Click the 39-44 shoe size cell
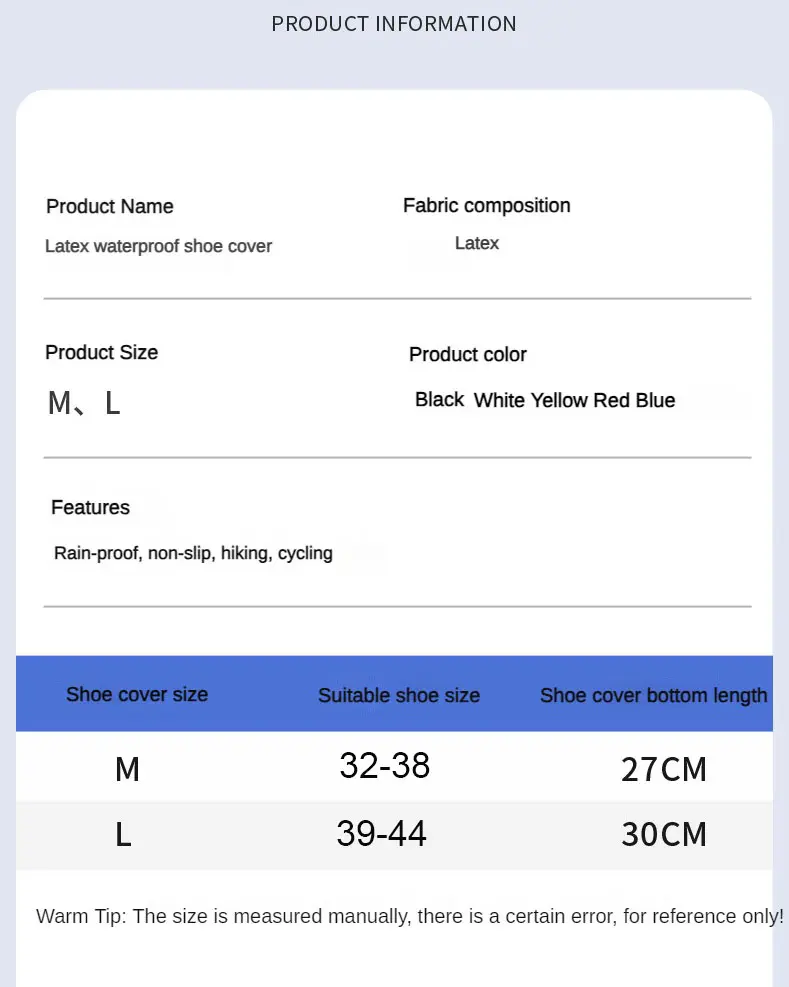 click(382, 833)
